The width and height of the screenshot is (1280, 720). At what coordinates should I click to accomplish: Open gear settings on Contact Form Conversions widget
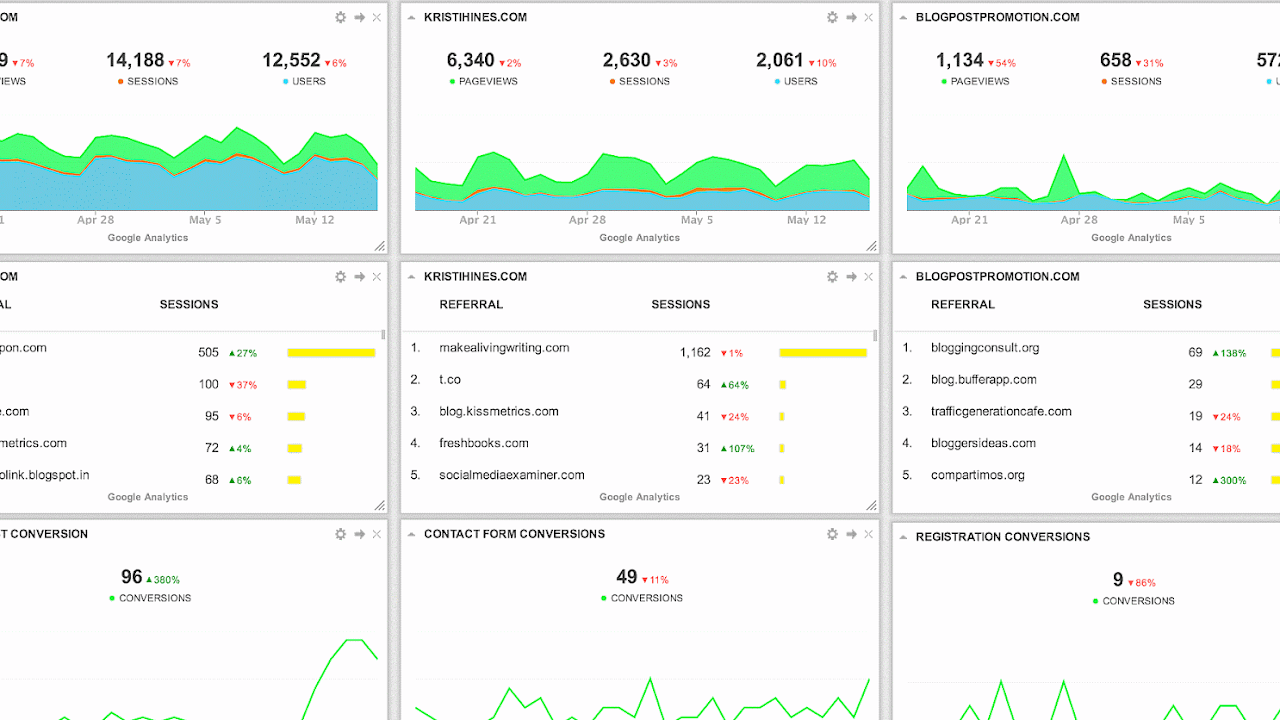832,534
